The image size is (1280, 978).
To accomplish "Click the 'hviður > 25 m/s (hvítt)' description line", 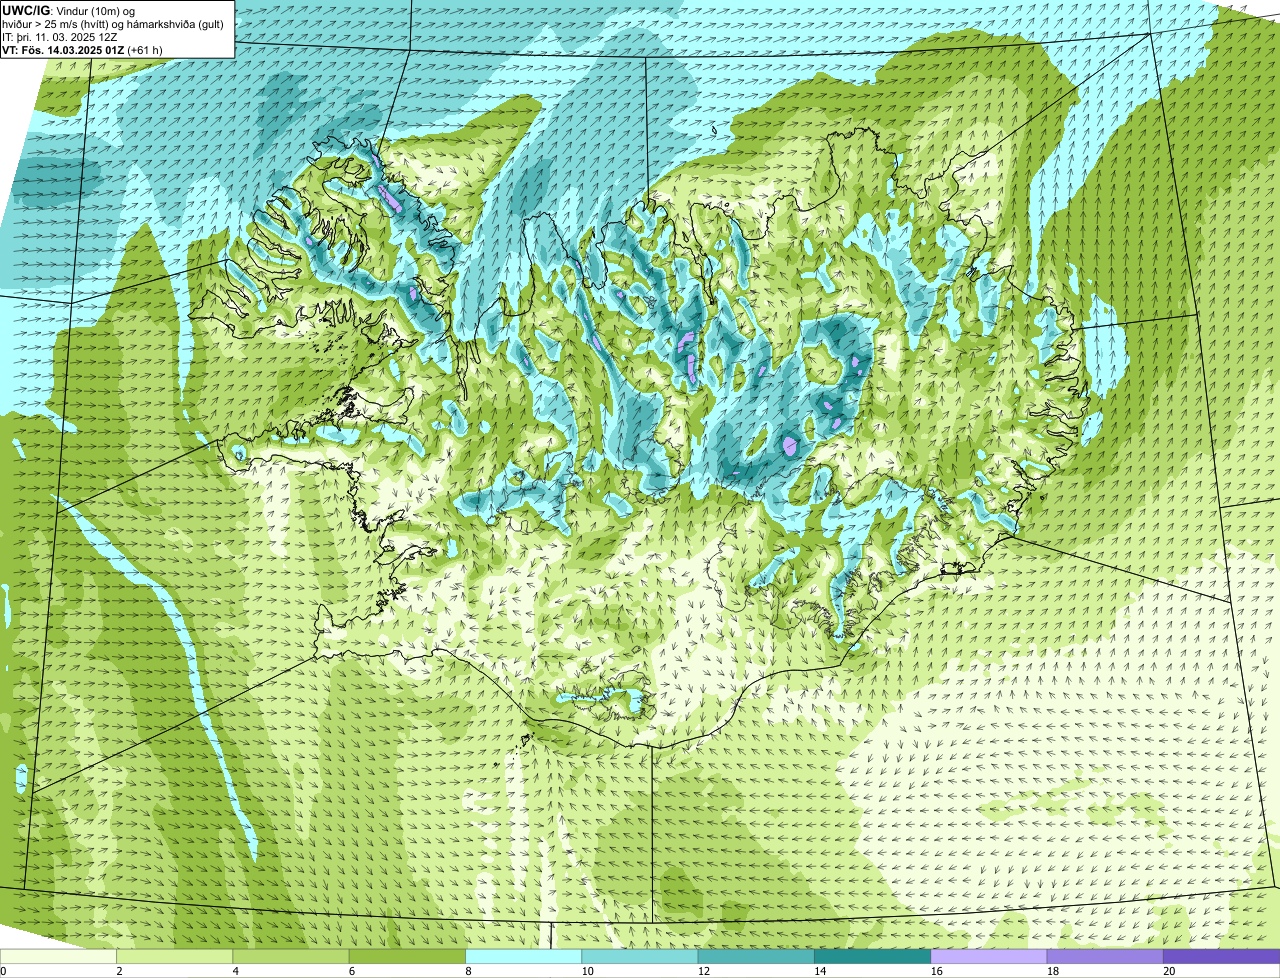I will click(113, 24).
